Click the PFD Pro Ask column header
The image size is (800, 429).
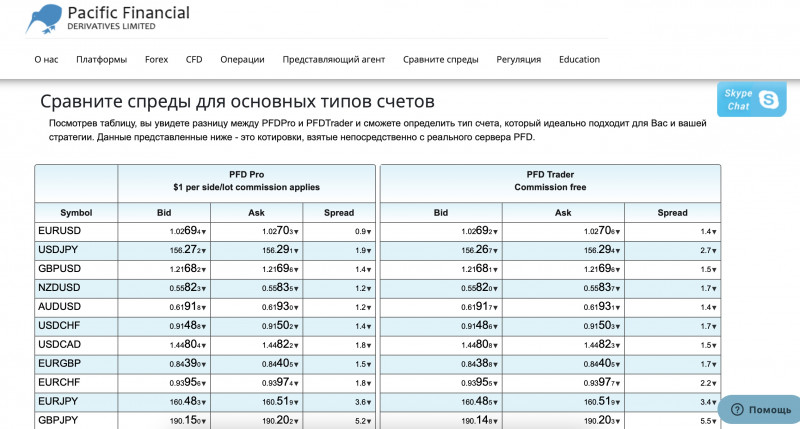(256, 213)
